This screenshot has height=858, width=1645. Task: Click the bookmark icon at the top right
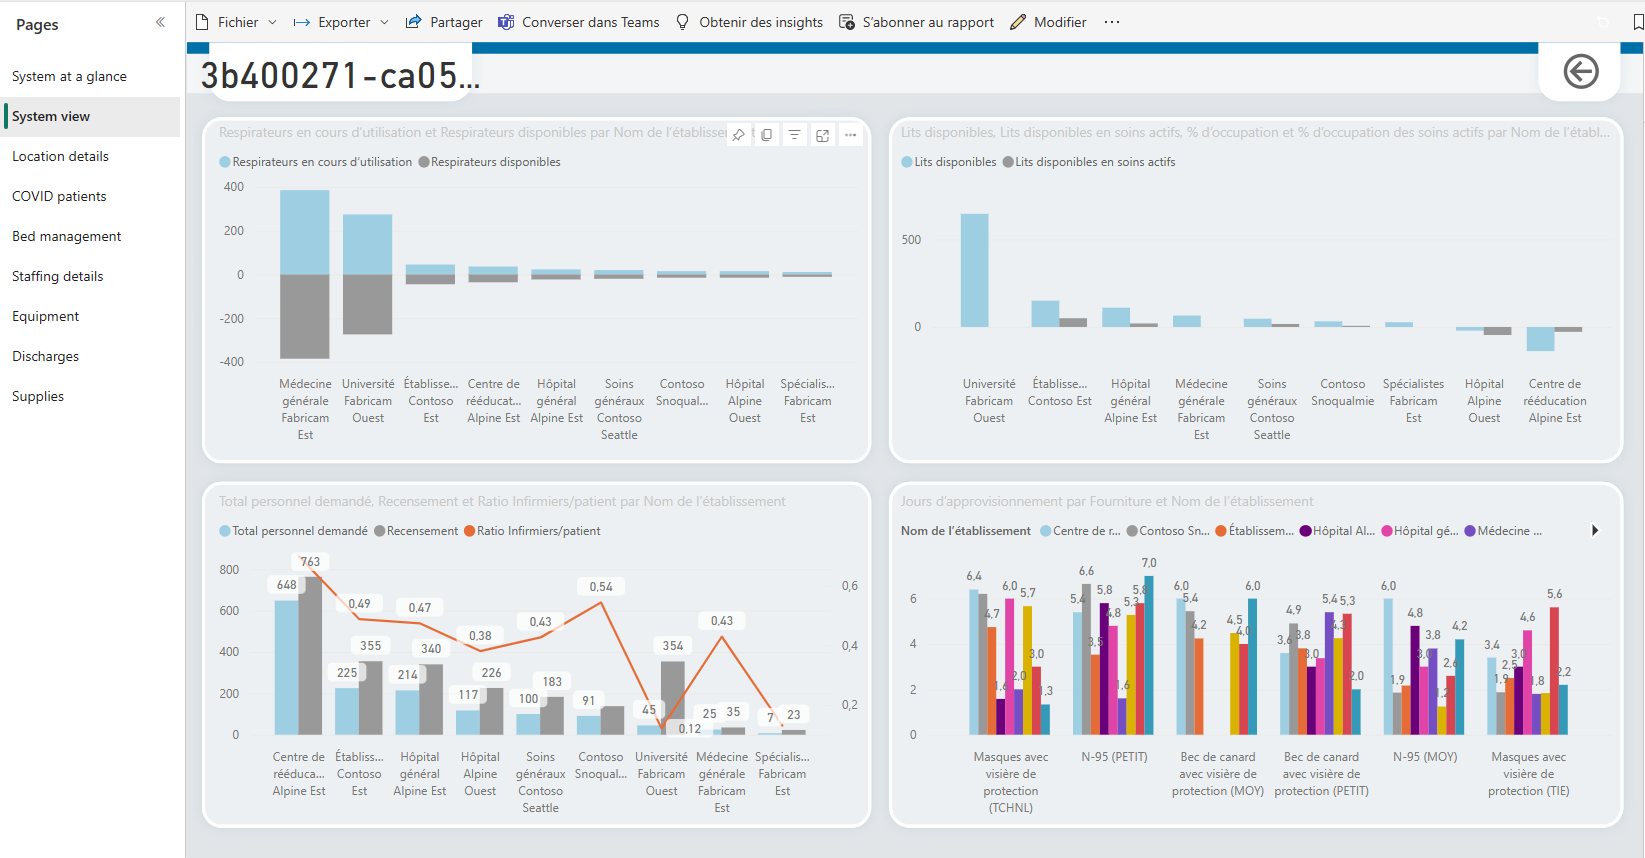pyautogui.click(x=1638, y=22)
